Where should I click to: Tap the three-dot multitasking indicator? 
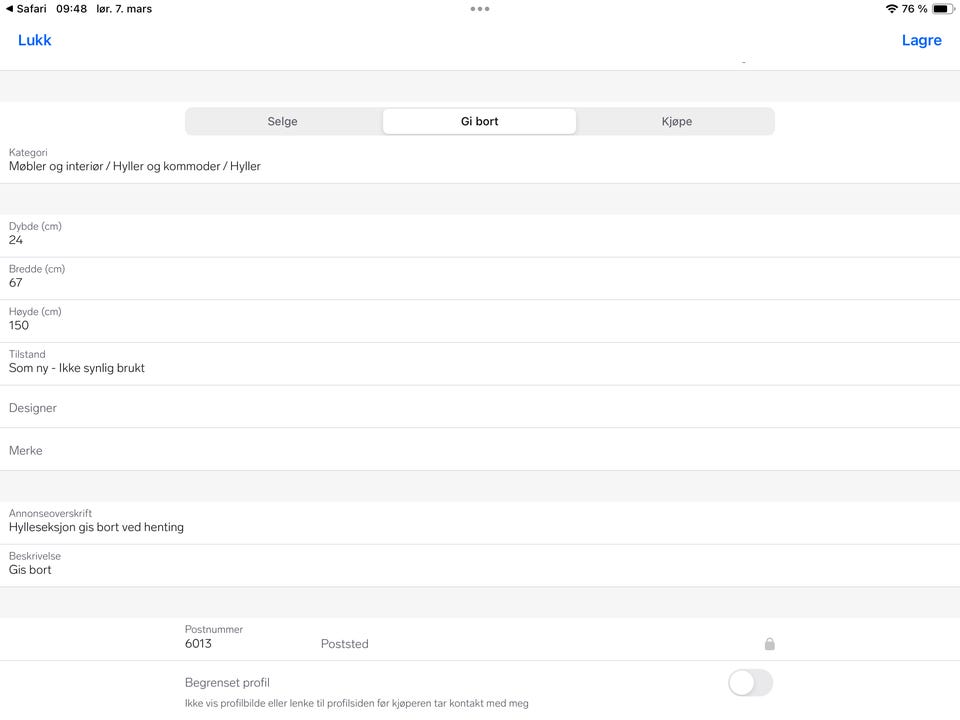point(479,9)
